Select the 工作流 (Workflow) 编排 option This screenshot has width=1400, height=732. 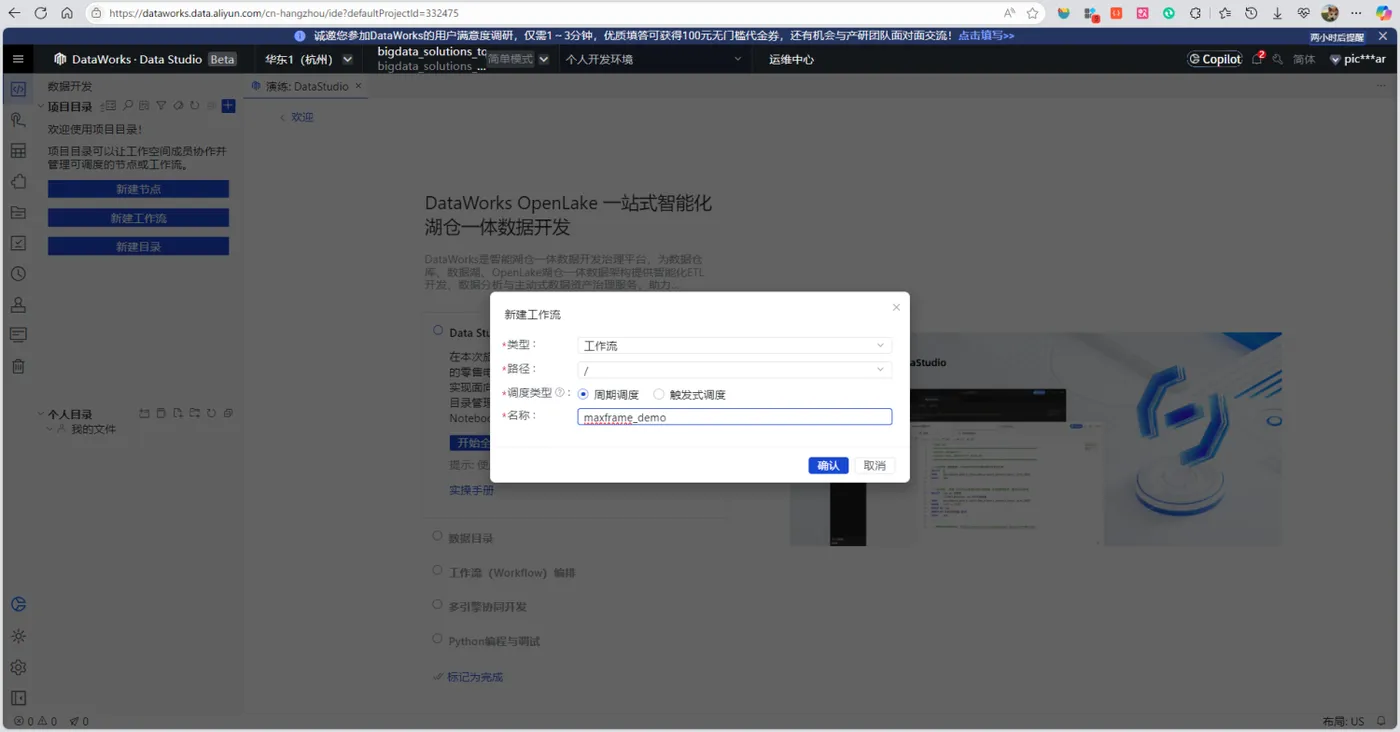437,570
